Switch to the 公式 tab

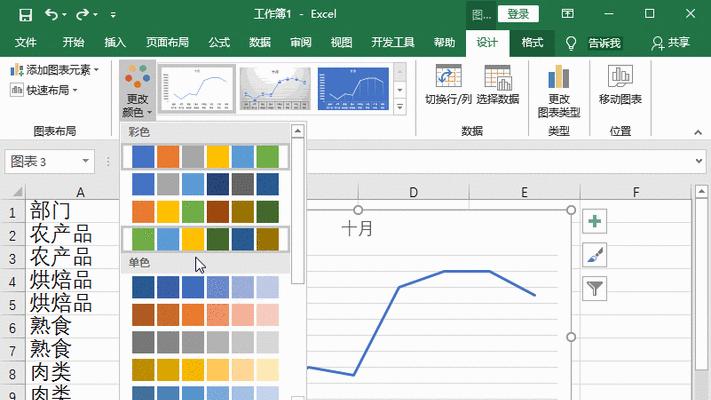(219, 43)
